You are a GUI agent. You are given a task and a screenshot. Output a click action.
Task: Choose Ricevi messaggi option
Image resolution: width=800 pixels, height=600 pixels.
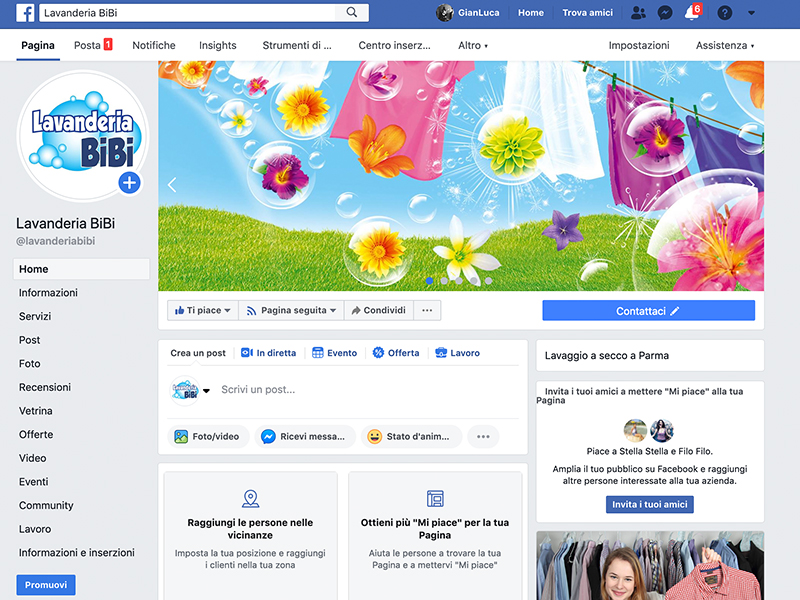[x=305, y=436]
